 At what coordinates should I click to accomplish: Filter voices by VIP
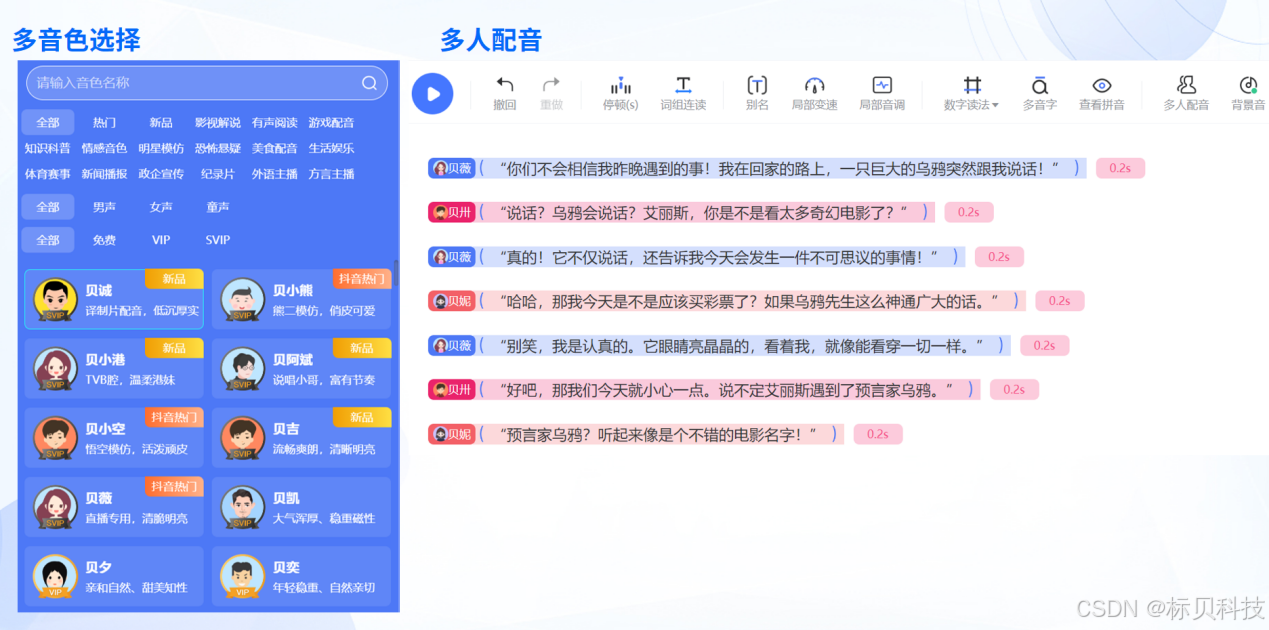(x=161, y=240)
